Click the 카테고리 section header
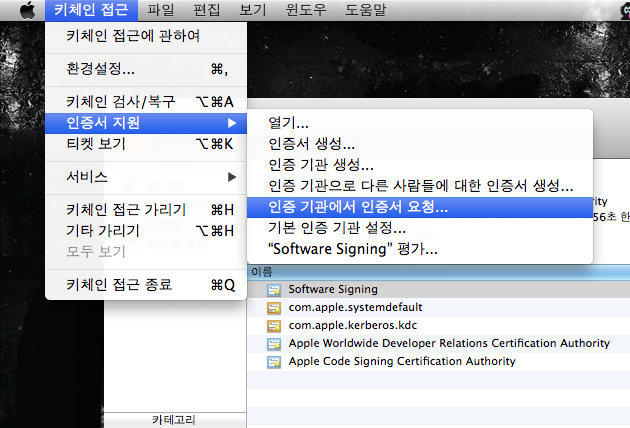630x428 pixels. coord(175,420)
